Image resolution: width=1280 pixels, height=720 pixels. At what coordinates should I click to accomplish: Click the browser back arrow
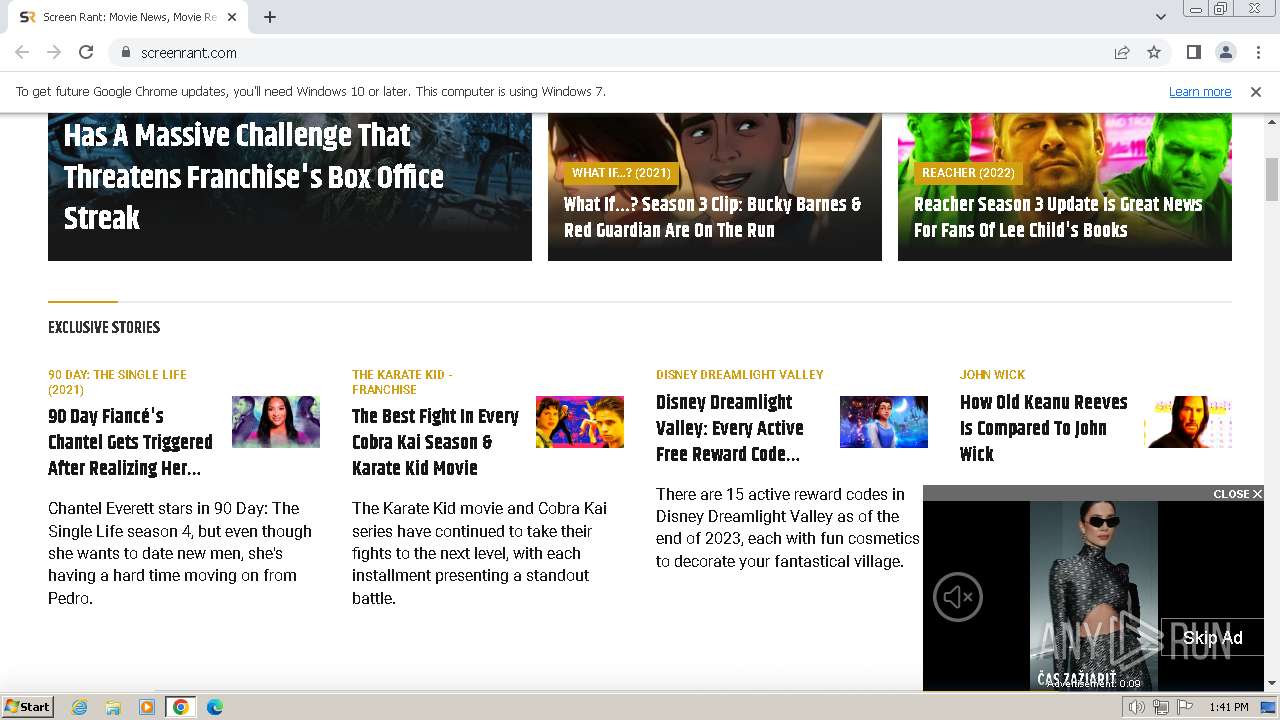(22, 52)
